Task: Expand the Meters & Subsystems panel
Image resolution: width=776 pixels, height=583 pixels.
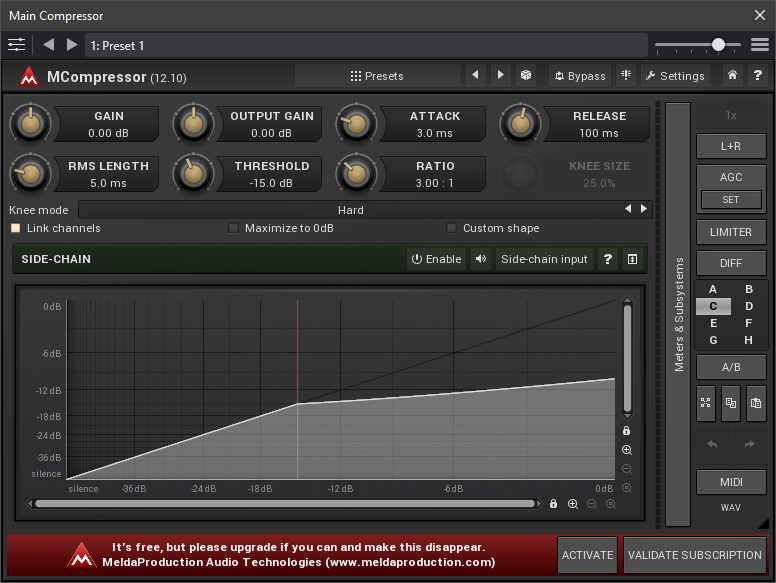Action: [678, 314]
